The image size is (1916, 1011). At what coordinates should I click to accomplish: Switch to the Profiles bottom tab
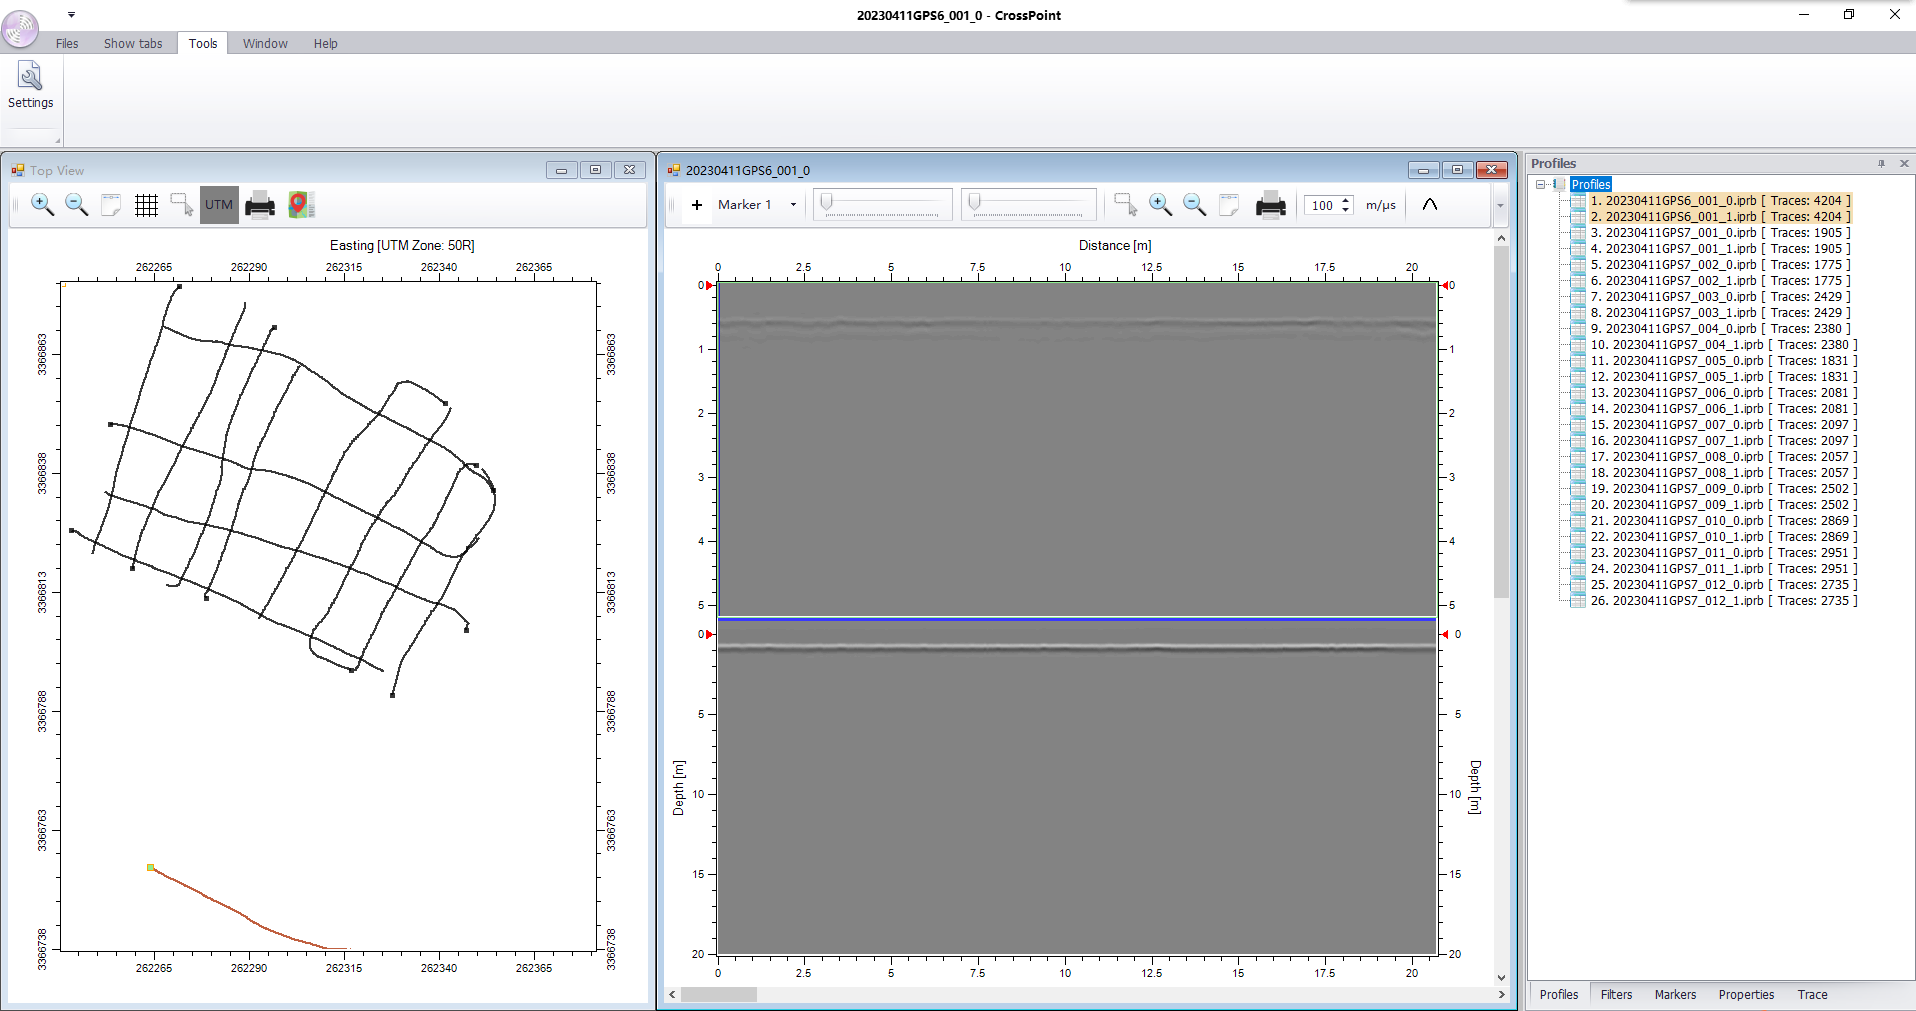(1558, 994)
